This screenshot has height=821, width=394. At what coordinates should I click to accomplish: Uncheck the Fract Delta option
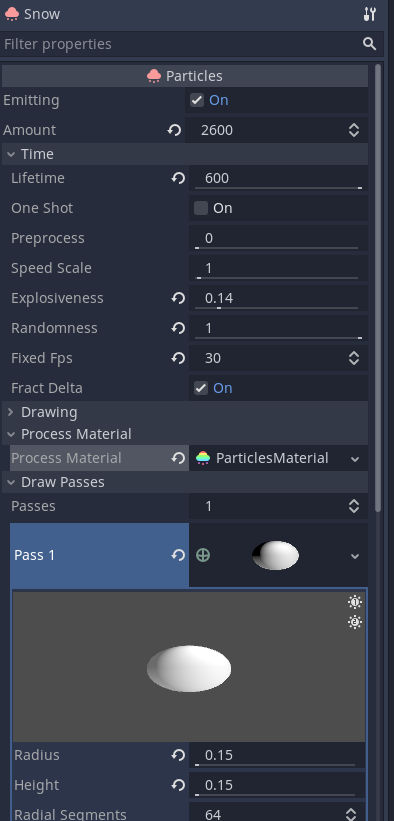pyautogui.click(x=201, y=388)
